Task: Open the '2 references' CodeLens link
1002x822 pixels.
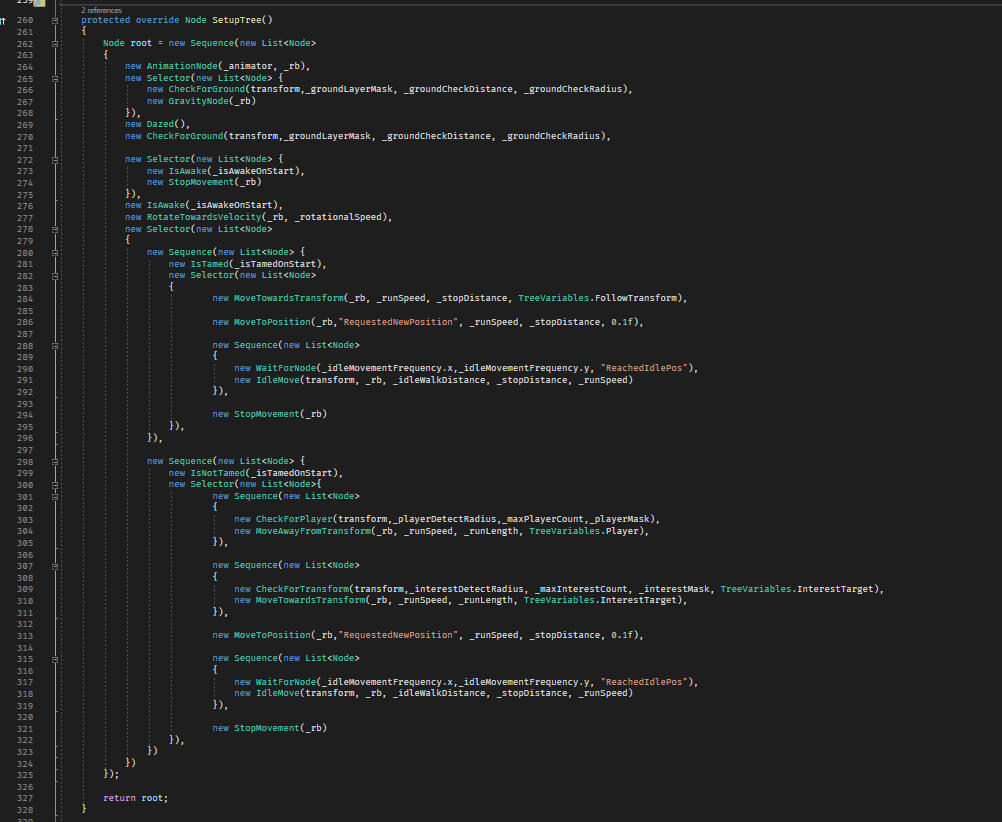Action: click(x=101, y=10)
